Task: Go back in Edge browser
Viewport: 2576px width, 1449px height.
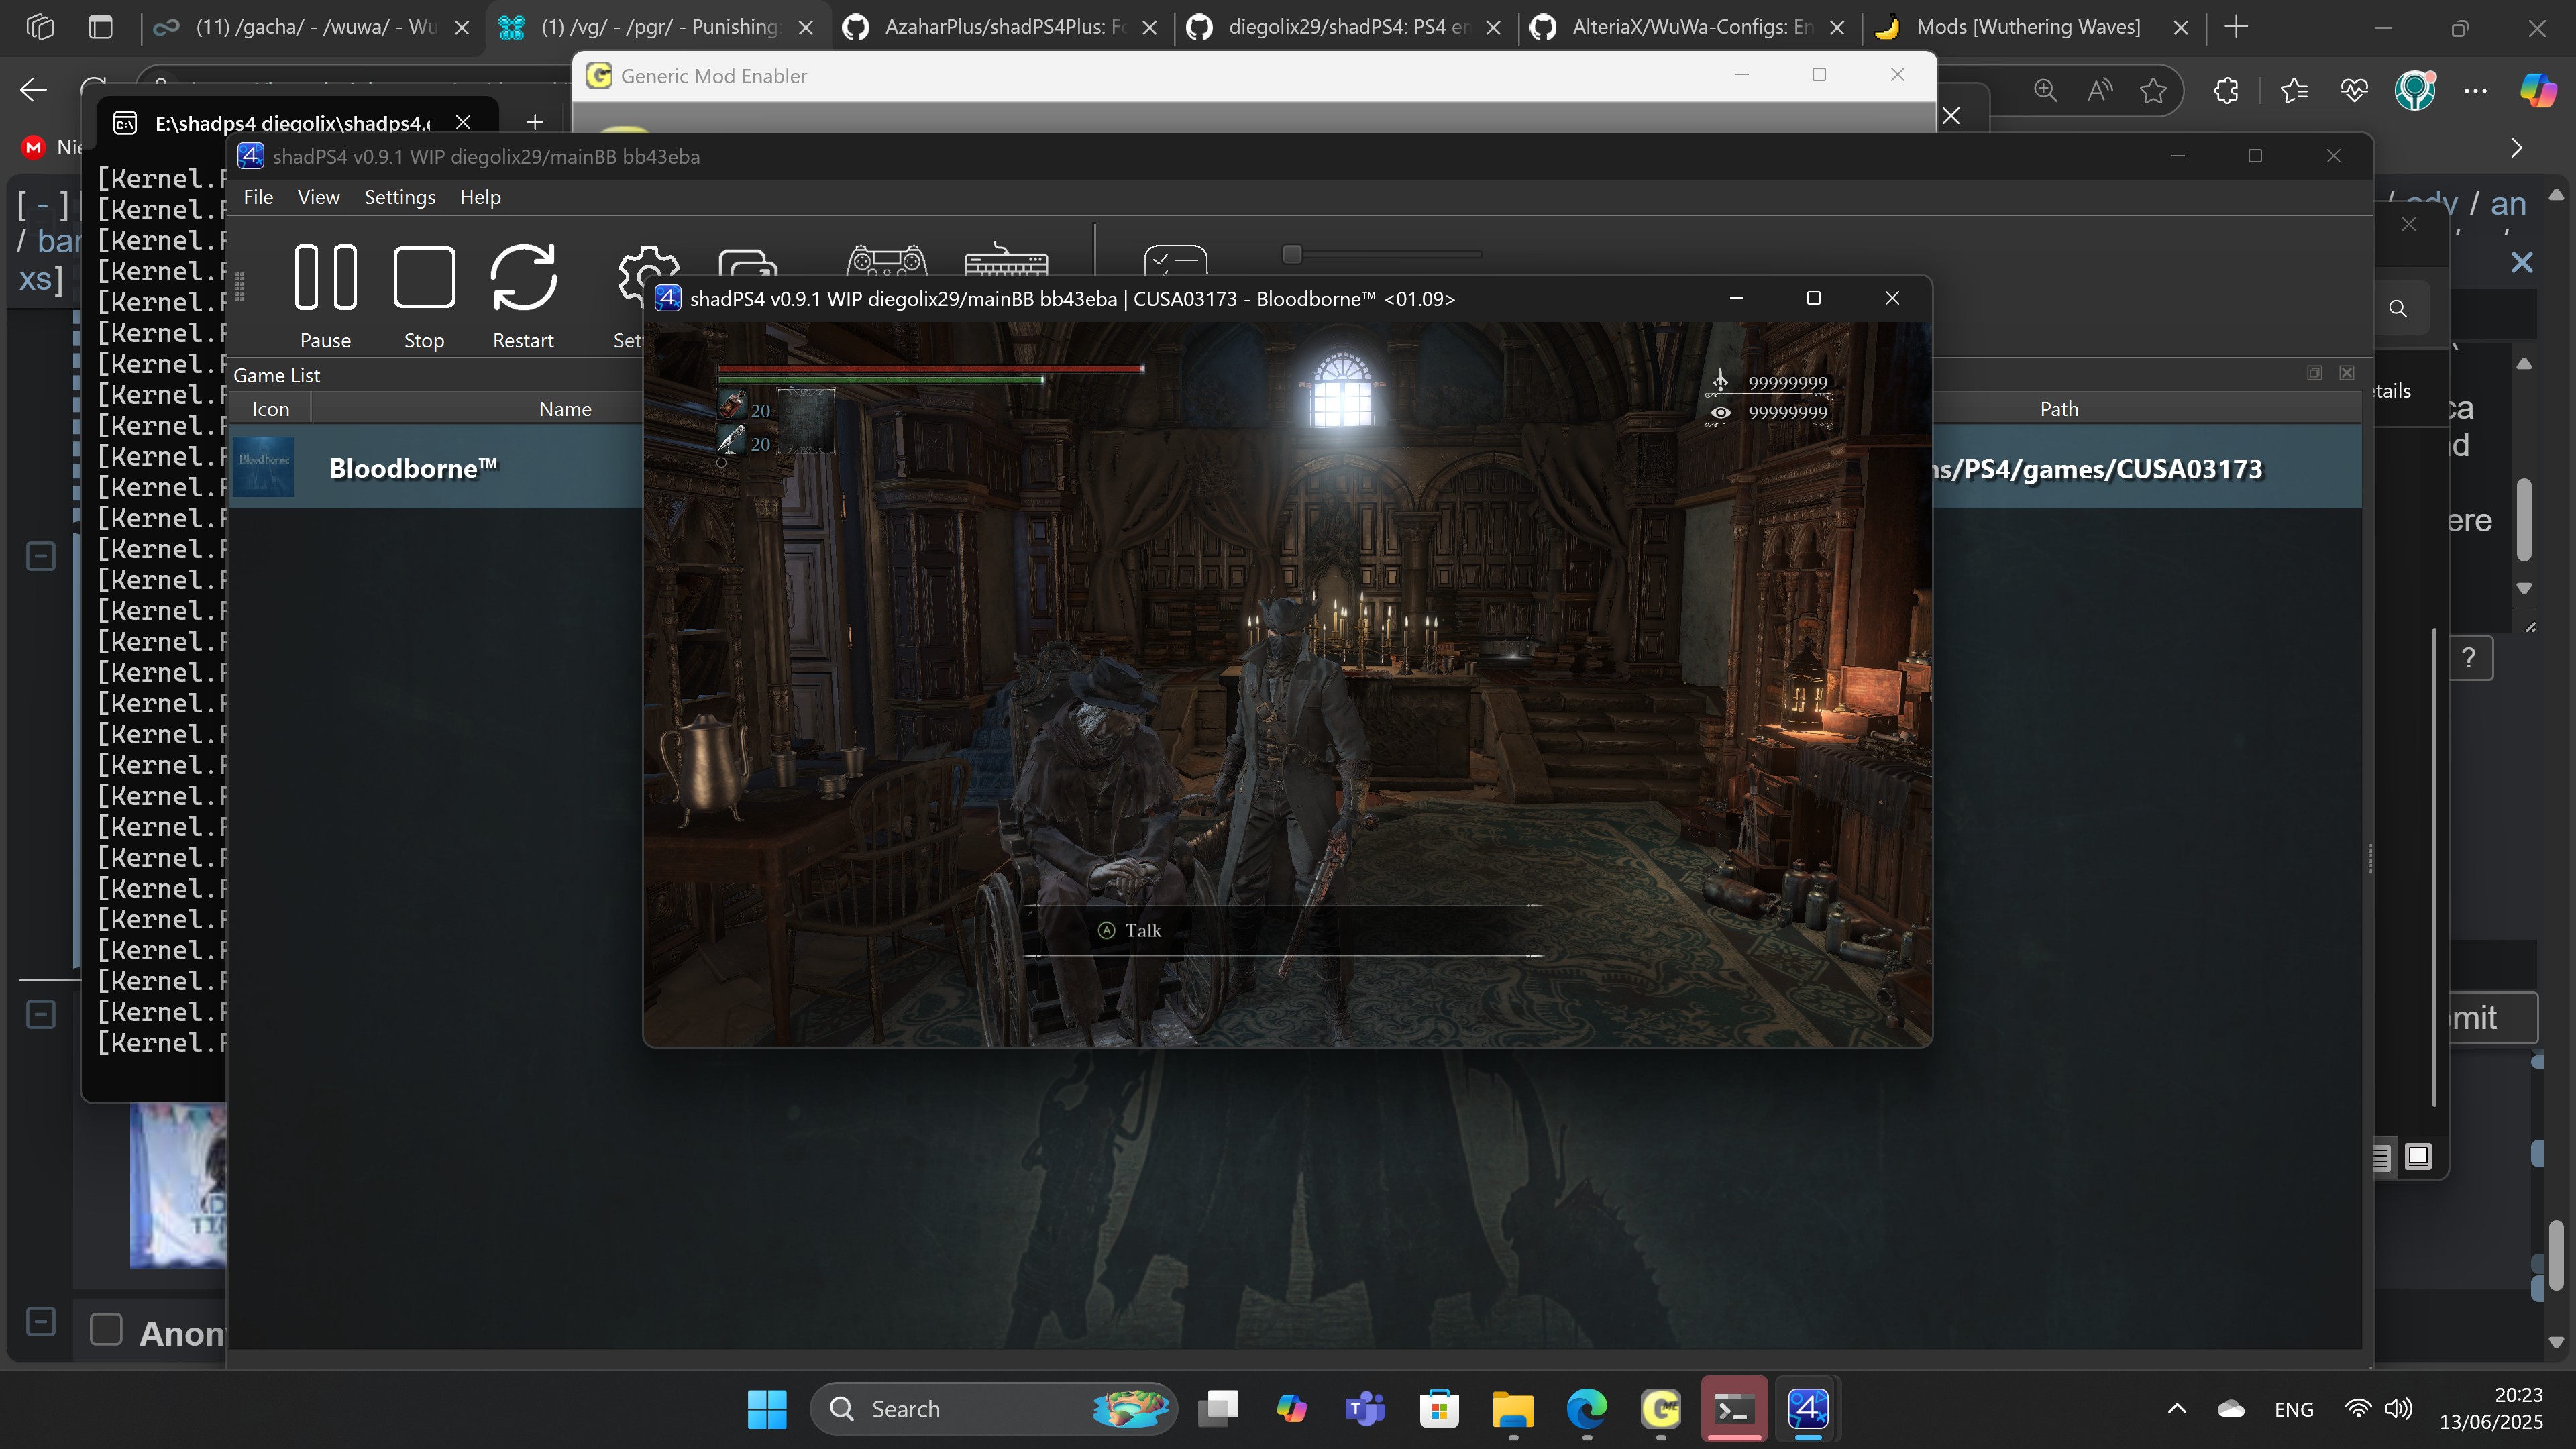Action: click(33, 90)
